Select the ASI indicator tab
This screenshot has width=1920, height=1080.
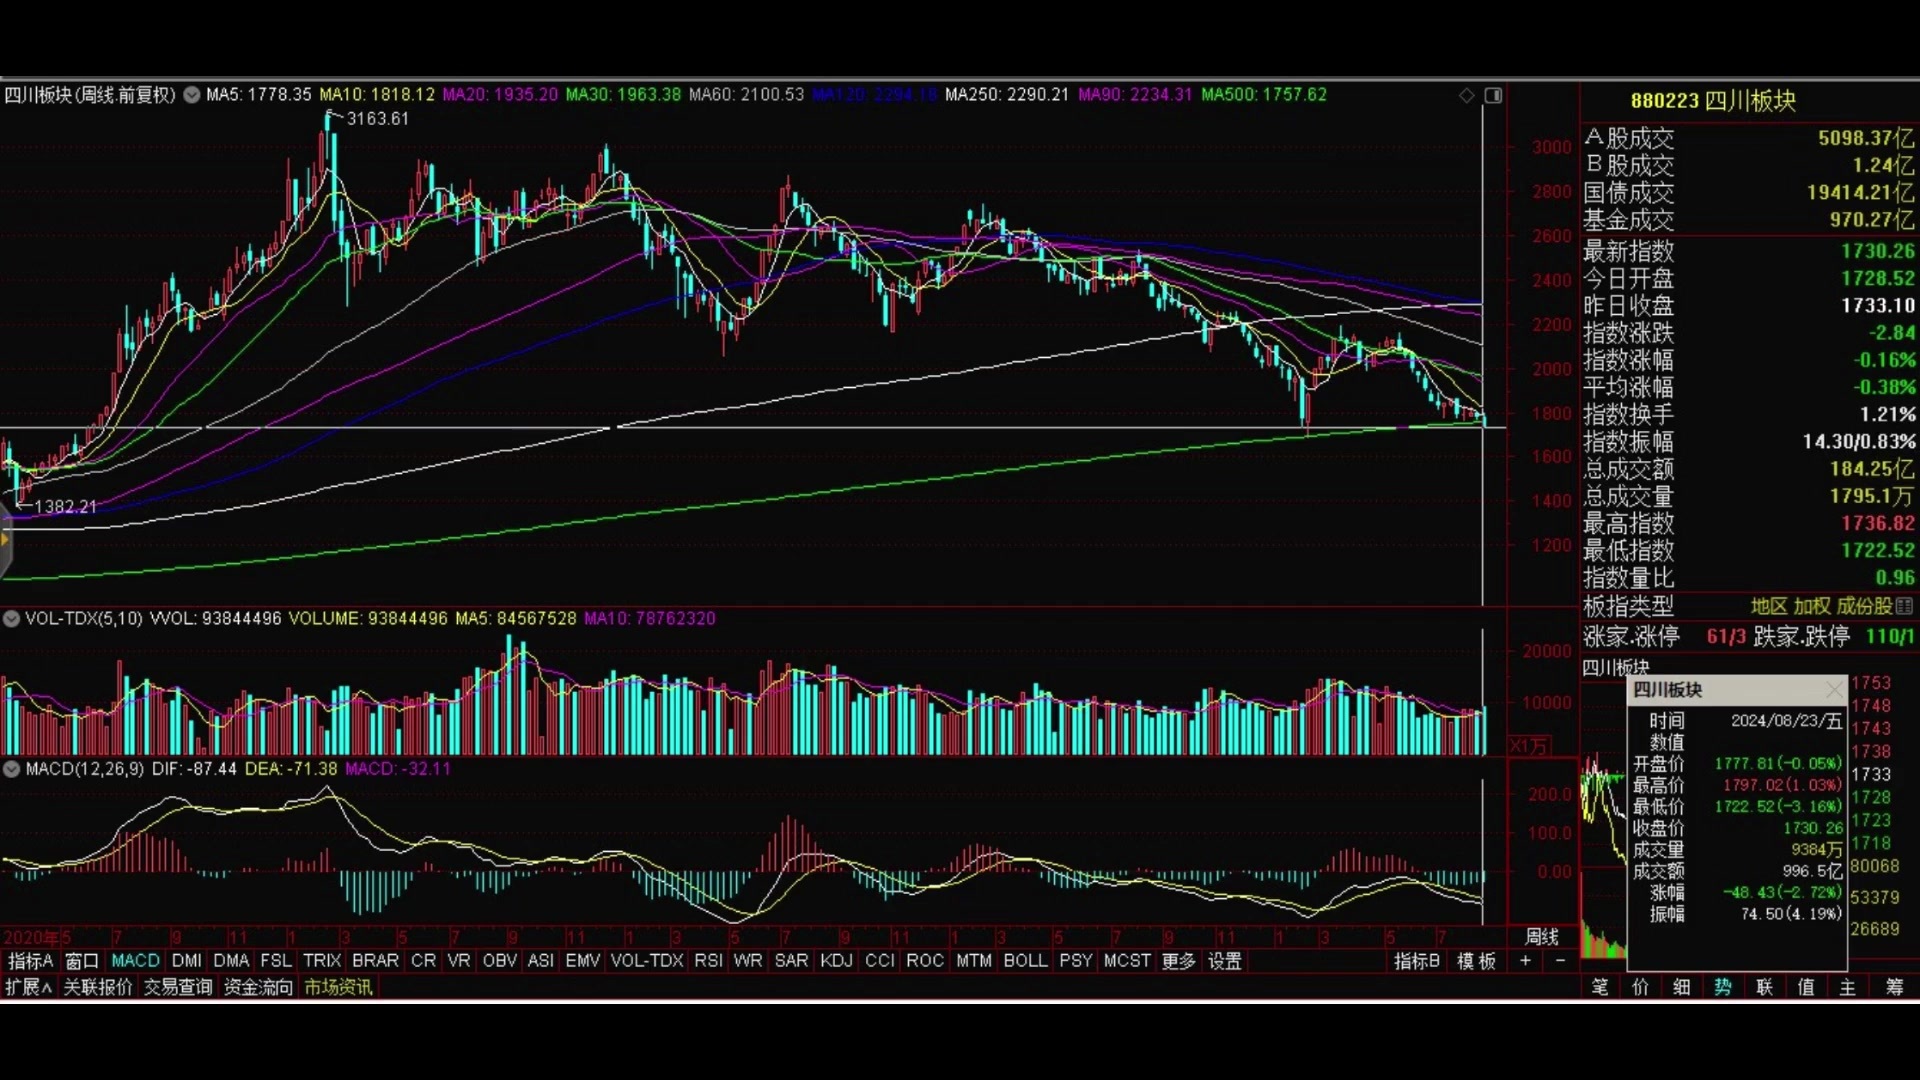[x=541, y=961]
